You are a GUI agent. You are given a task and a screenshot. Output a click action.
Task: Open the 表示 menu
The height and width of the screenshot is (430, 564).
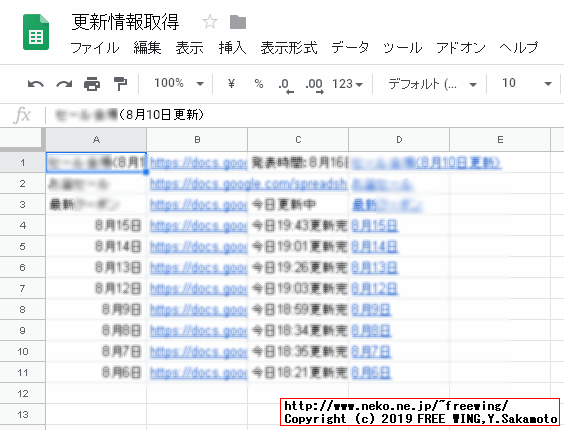[190, 47]
